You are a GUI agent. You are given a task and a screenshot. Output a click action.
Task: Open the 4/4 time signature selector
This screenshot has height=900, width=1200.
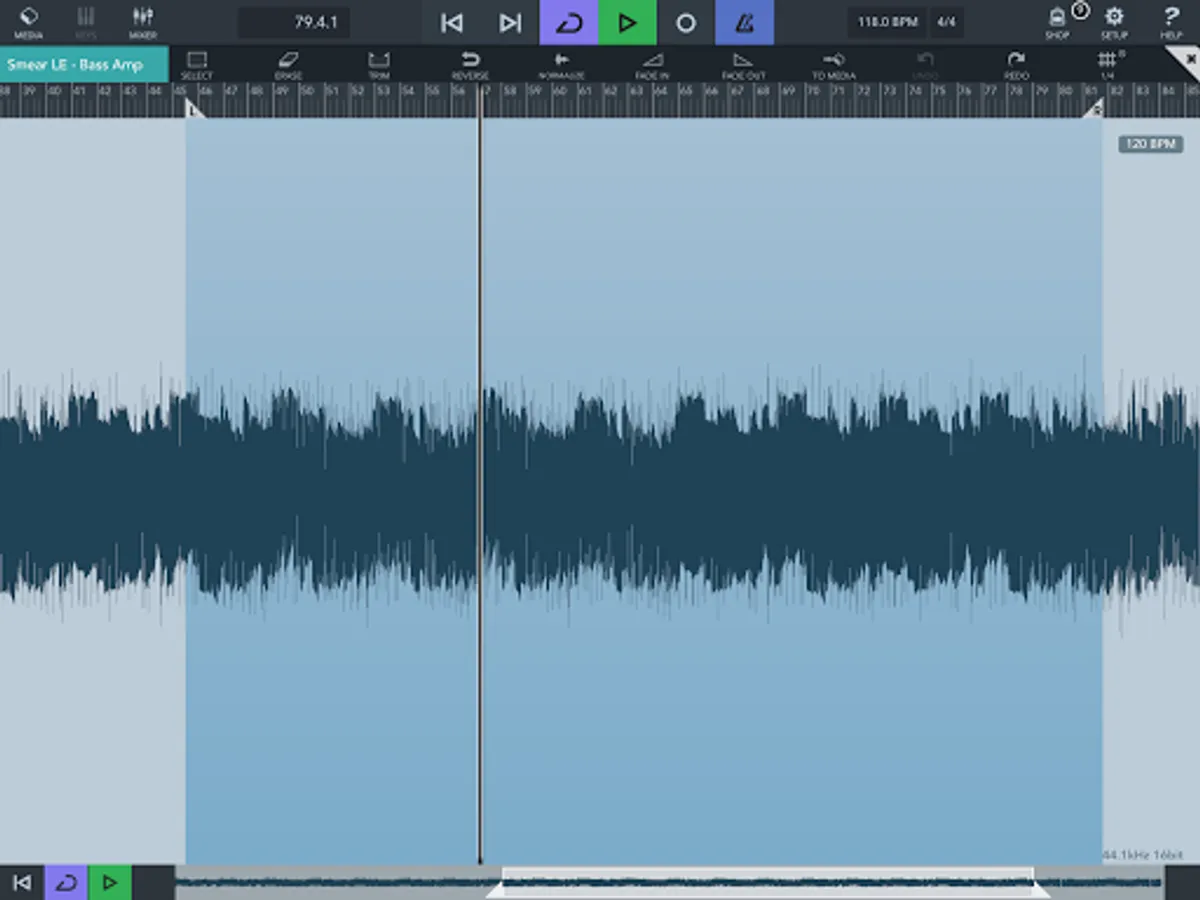click(x=946, y=22)
